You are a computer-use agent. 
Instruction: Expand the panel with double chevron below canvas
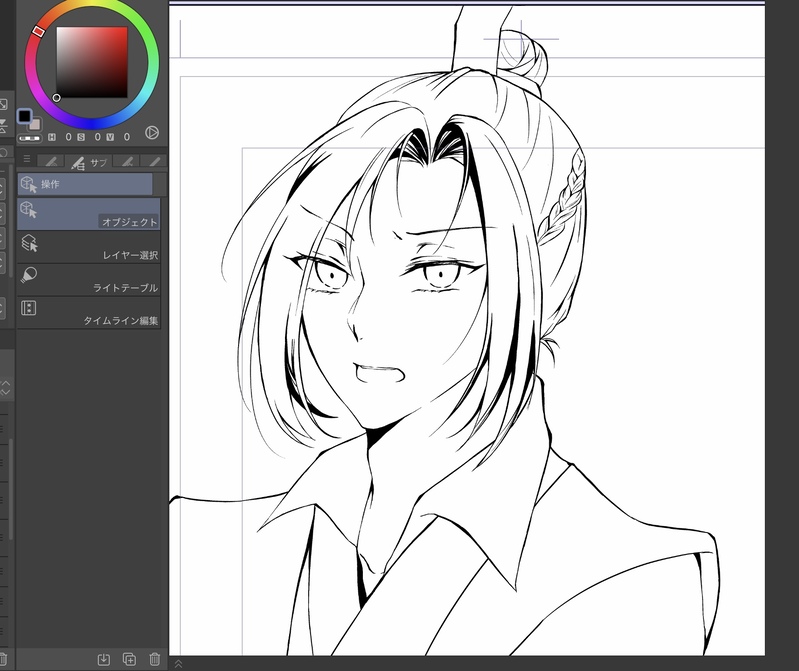(178, 663)
